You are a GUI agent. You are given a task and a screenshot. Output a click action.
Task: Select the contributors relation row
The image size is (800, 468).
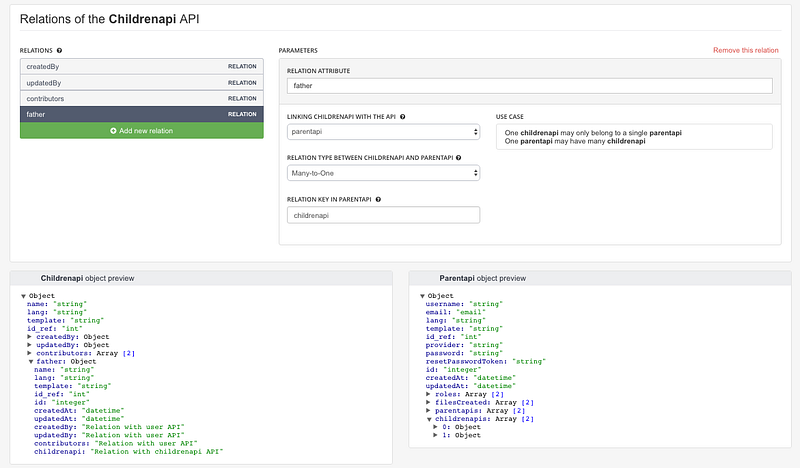[142, 98]
